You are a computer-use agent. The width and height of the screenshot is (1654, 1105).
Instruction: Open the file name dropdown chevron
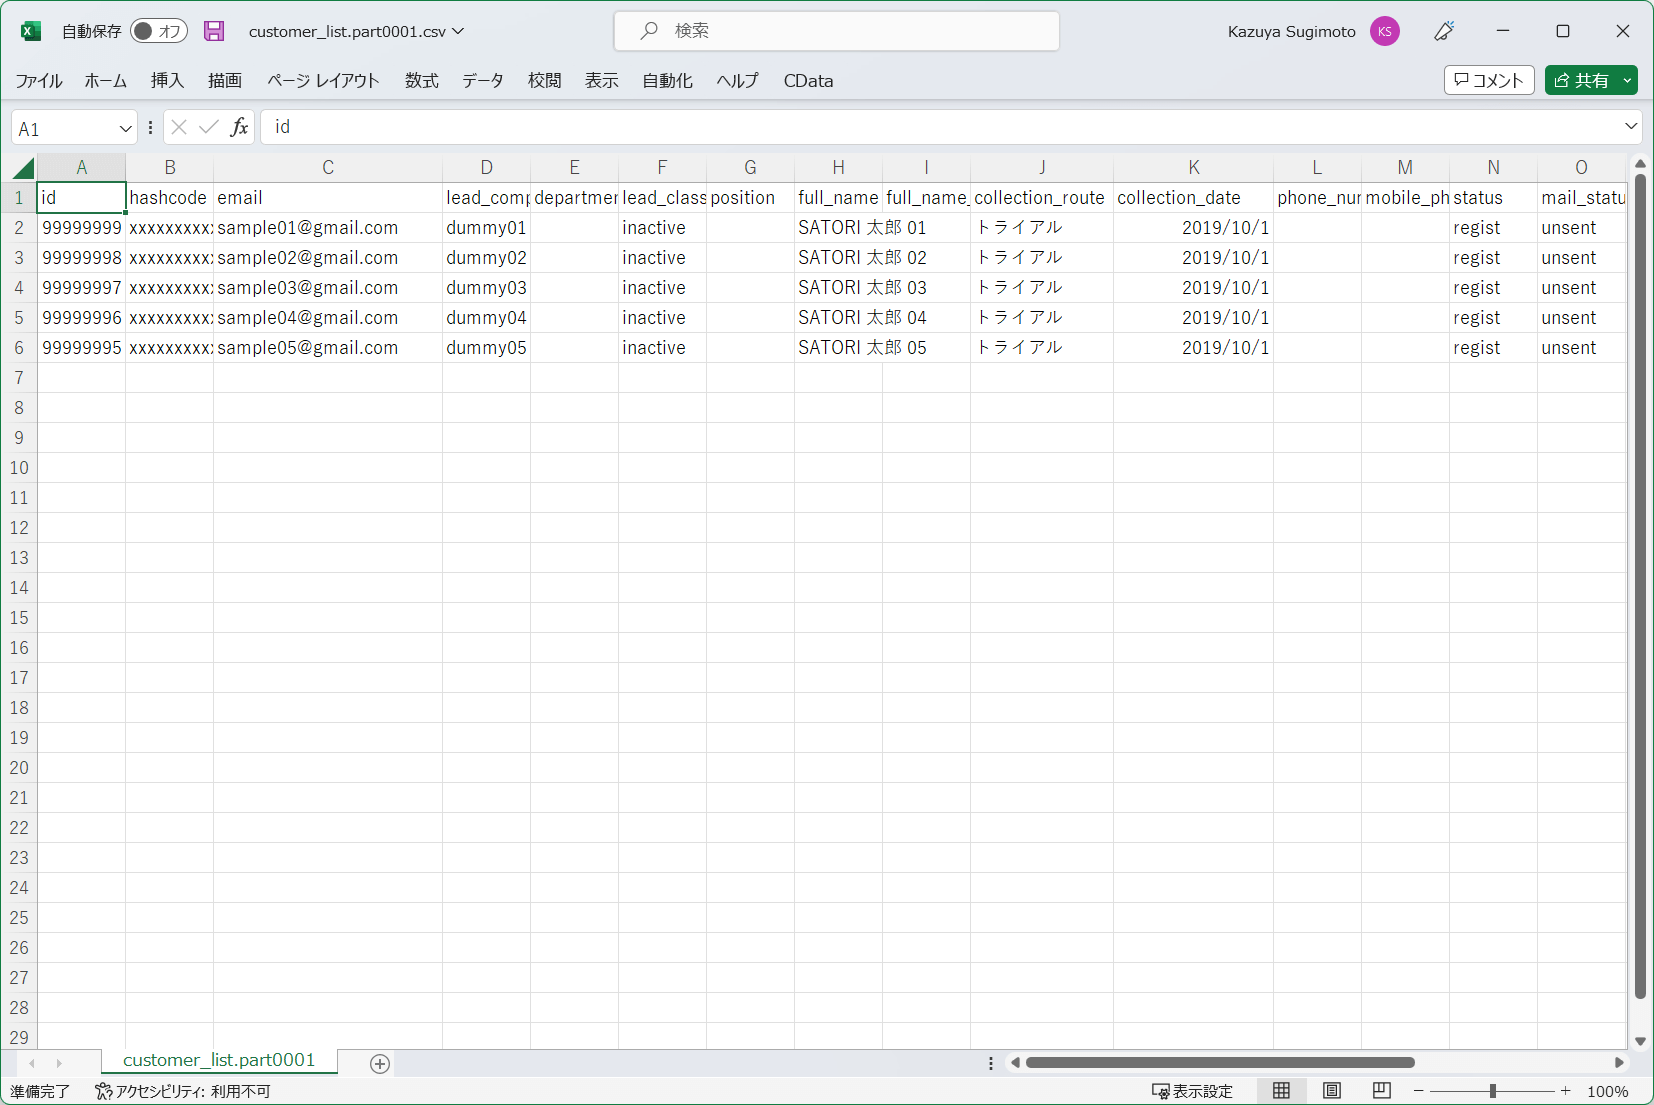point(458,31)
